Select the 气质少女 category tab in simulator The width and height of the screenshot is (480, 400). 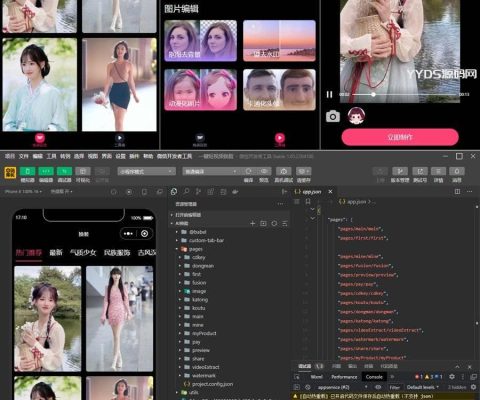click(83, 252)
